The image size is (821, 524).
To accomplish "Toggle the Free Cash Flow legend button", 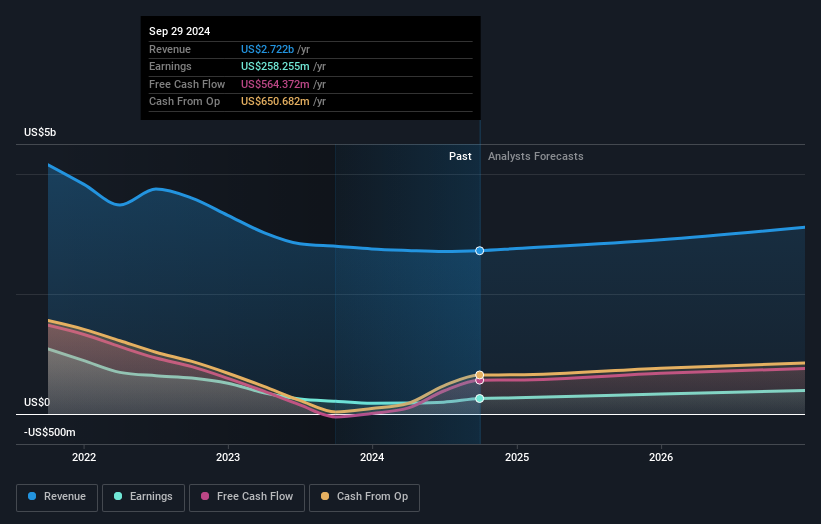I will (x=247, y=497).
